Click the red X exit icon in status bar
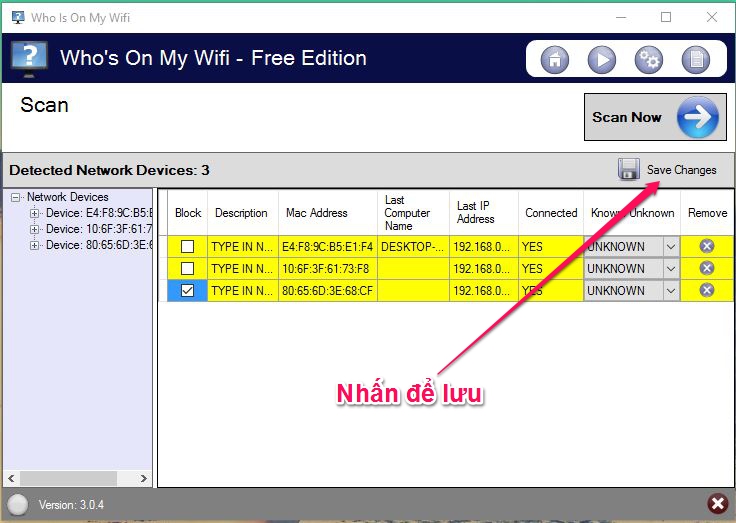Screen dimensions: 736x523 [718, 504]
